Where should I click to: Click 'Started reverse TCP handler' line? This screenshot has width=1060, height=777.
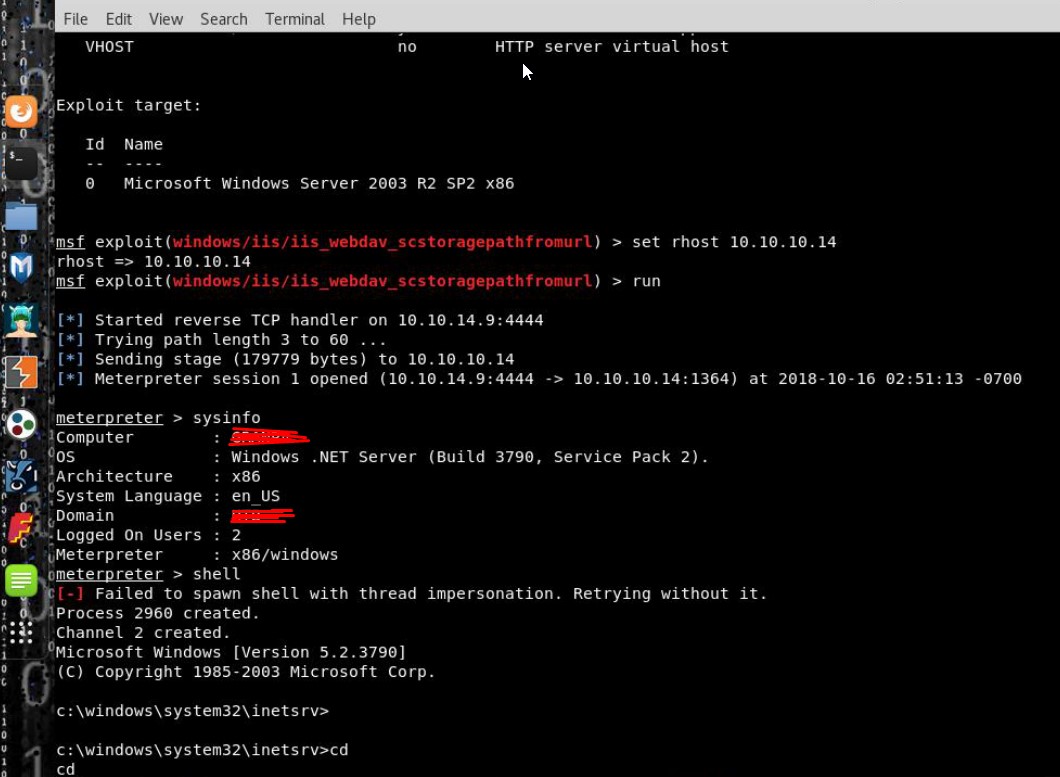click(x=300, y=320)
